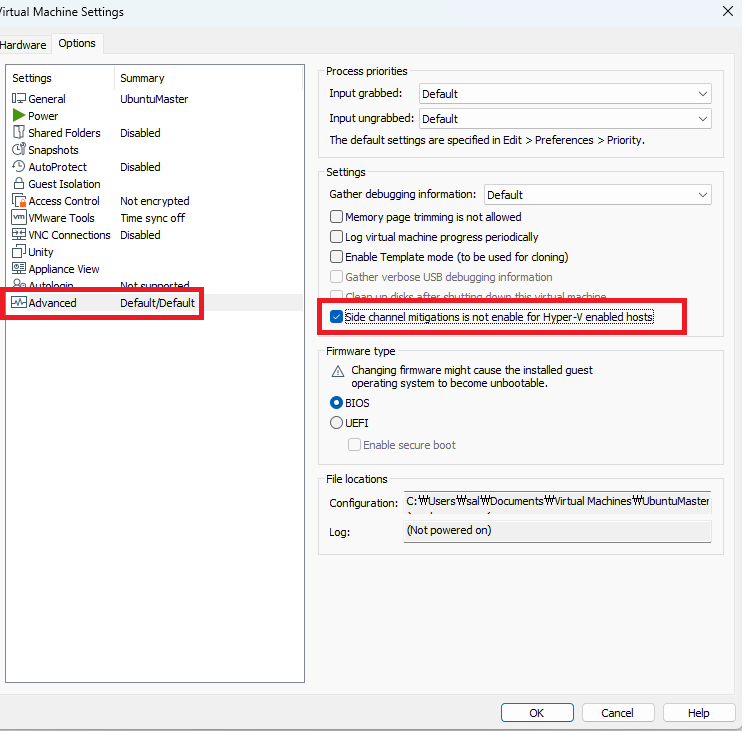Select the Access Control row label
Image resolution: width=744 pixels, height=731 pixels.
[64, 201]
